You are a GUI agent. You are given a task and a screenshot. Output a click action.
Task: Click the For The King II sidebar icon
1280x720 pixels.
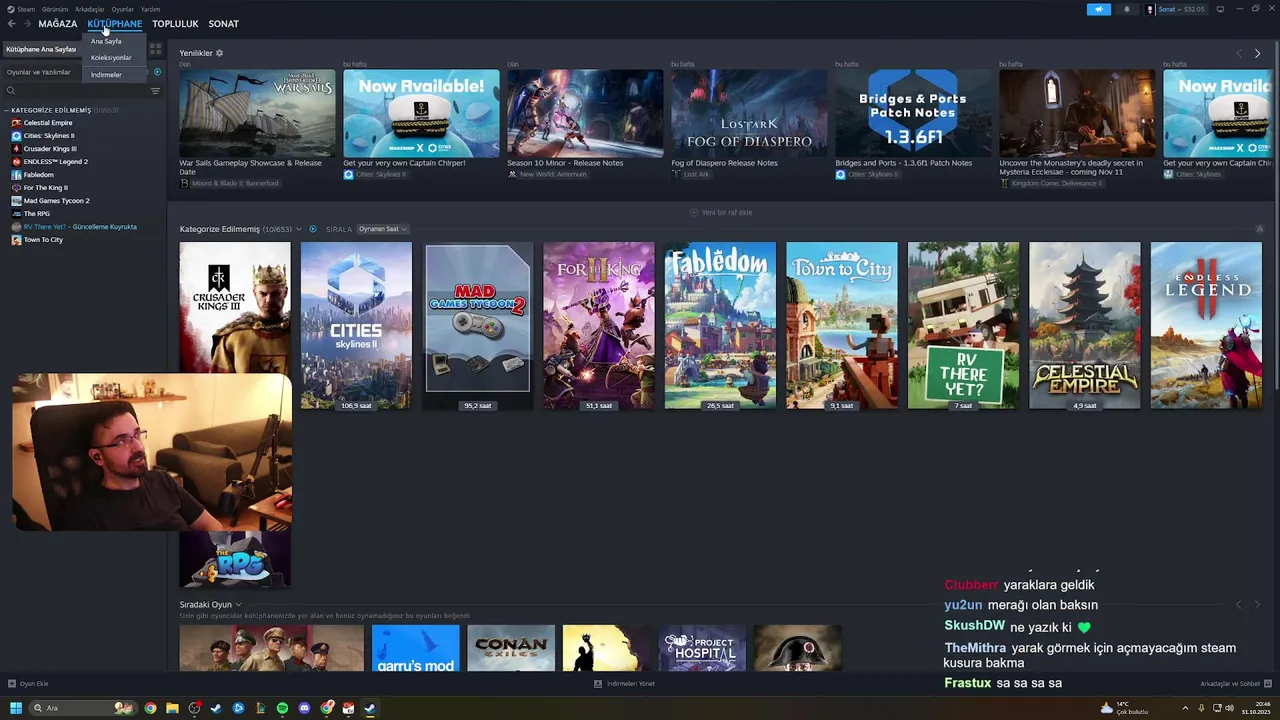16,188
